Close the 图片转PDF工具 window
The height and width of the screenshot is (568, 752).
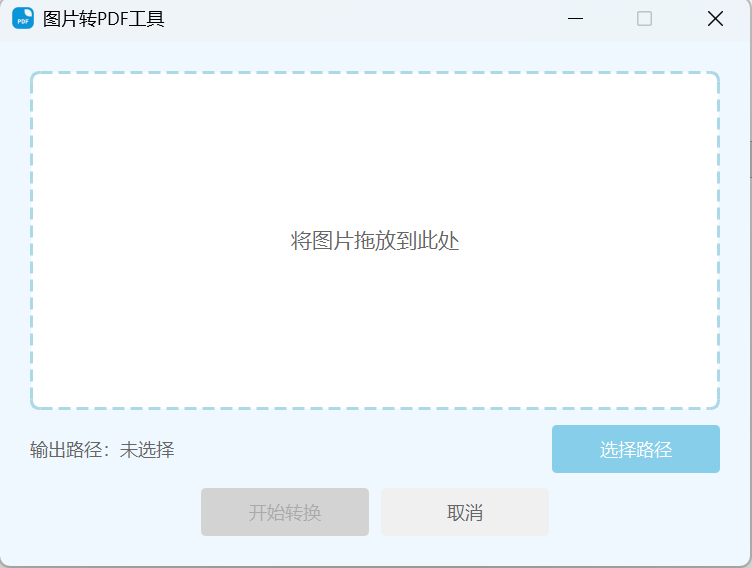[715, 19]
